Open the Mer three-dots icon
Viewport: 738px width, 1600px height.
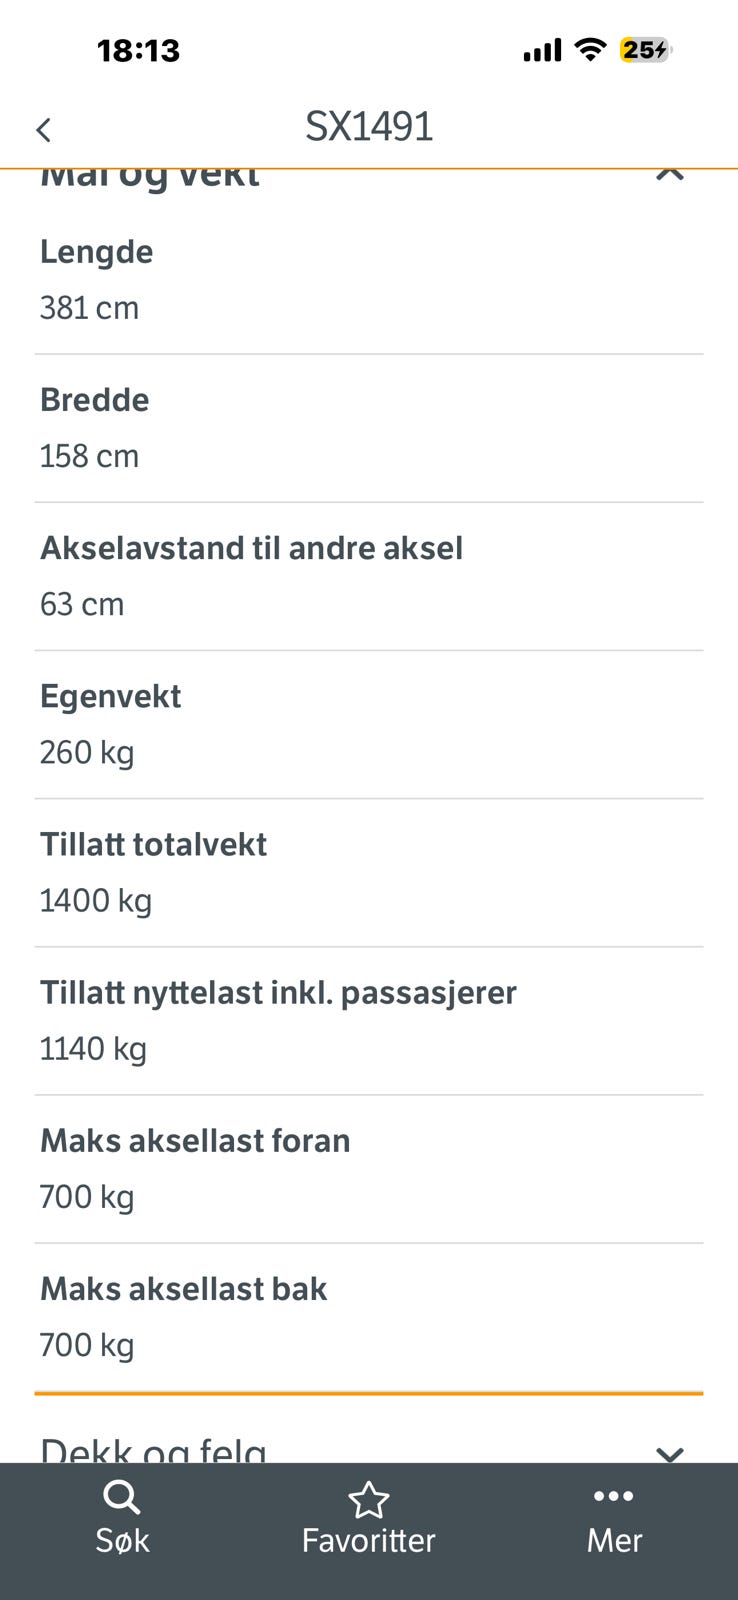click(x=614, y=1496)
